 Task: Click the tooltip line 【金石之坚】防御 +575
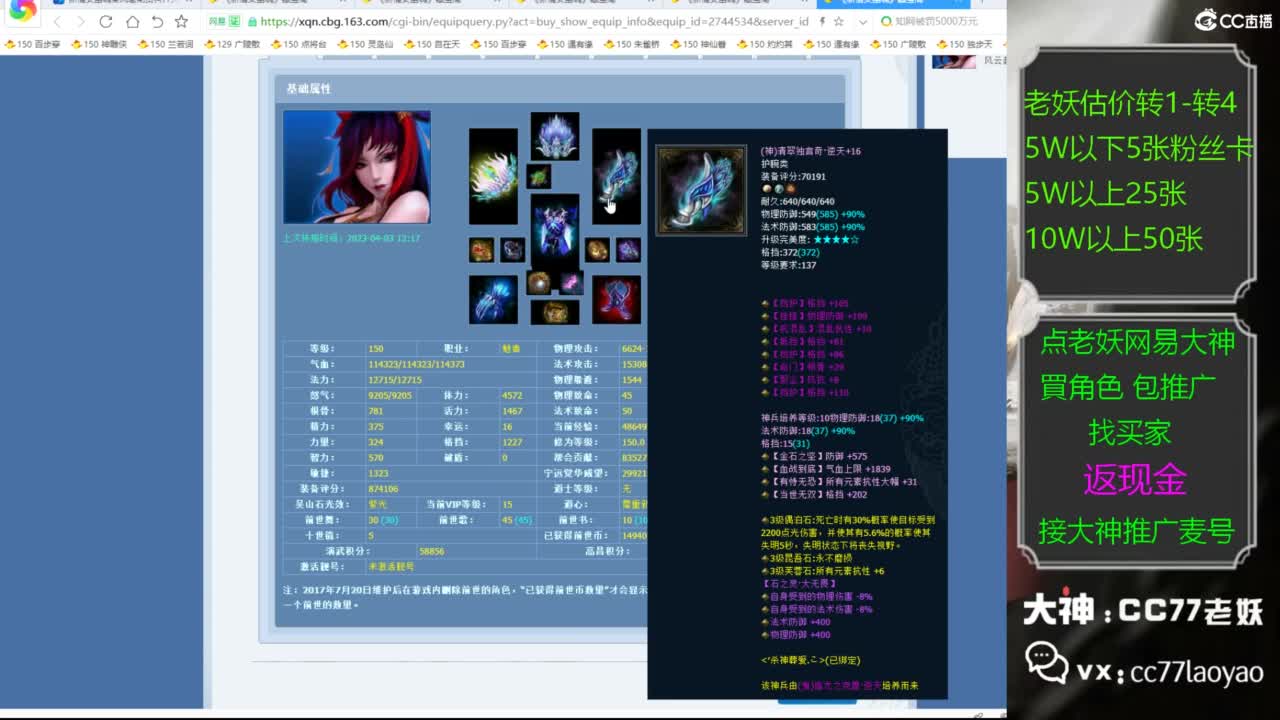click(814, 456)
